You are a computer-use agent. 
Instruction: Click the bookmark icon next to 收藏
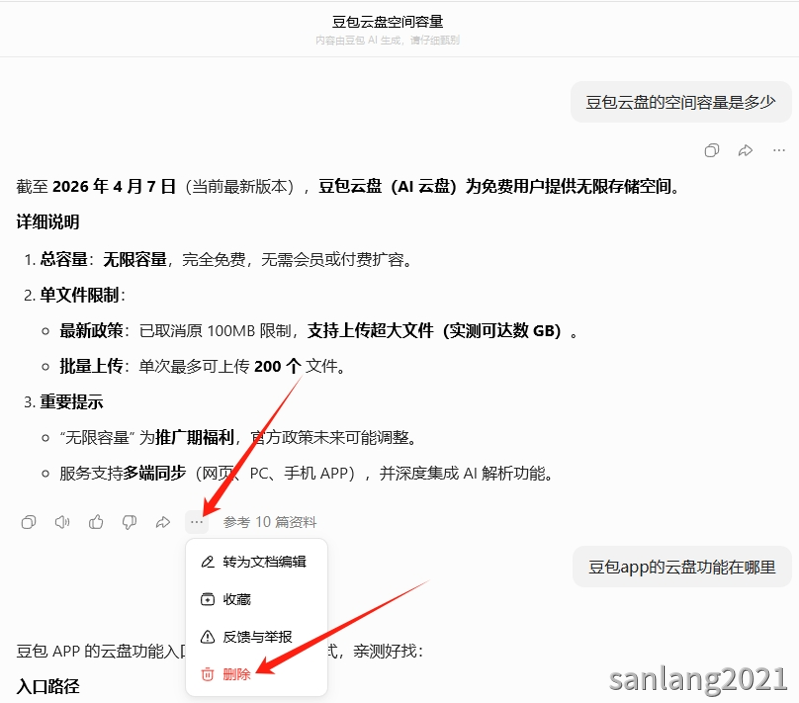pos(208,600)
